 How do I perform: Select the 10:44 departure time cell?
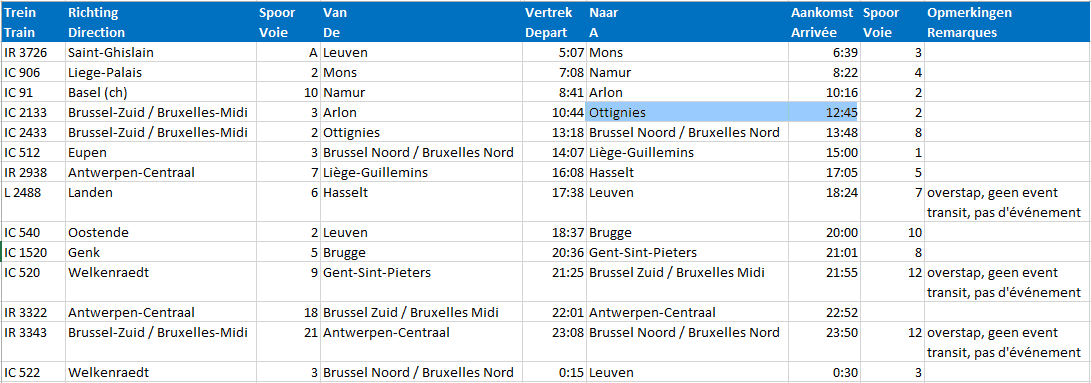tap(555, 112)
